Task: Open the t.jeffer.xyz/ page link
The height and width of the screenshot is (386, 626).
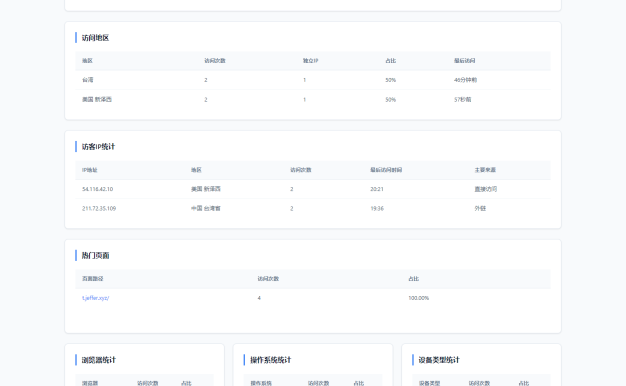Action: [95, 298]
